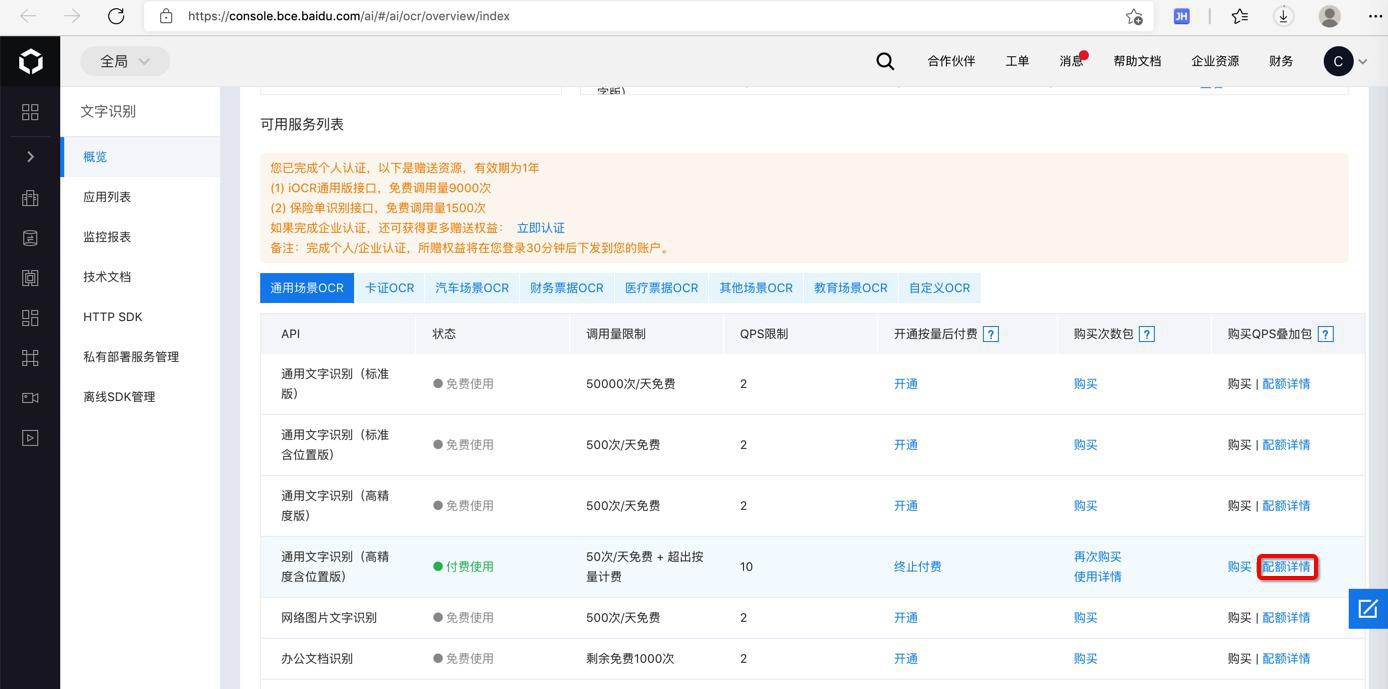Click the help icon next to 开通按量后付费
Screen dimensions: 1388x689
click(x=991, y=334)
